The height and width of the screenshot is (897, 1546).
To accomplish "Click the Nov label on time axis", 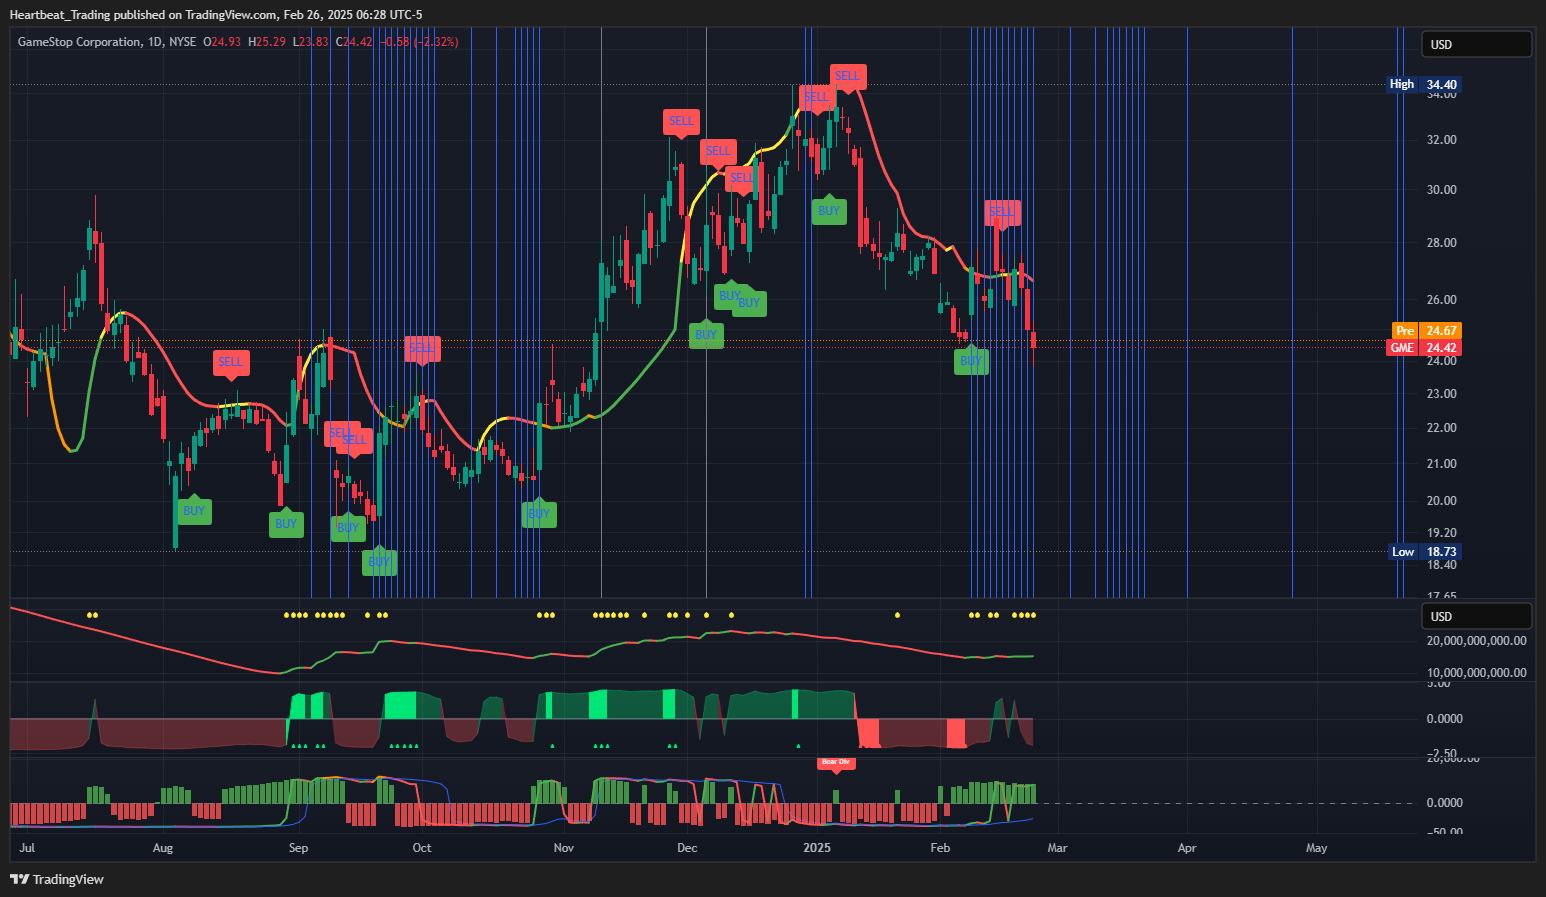I will click(564, 848).
